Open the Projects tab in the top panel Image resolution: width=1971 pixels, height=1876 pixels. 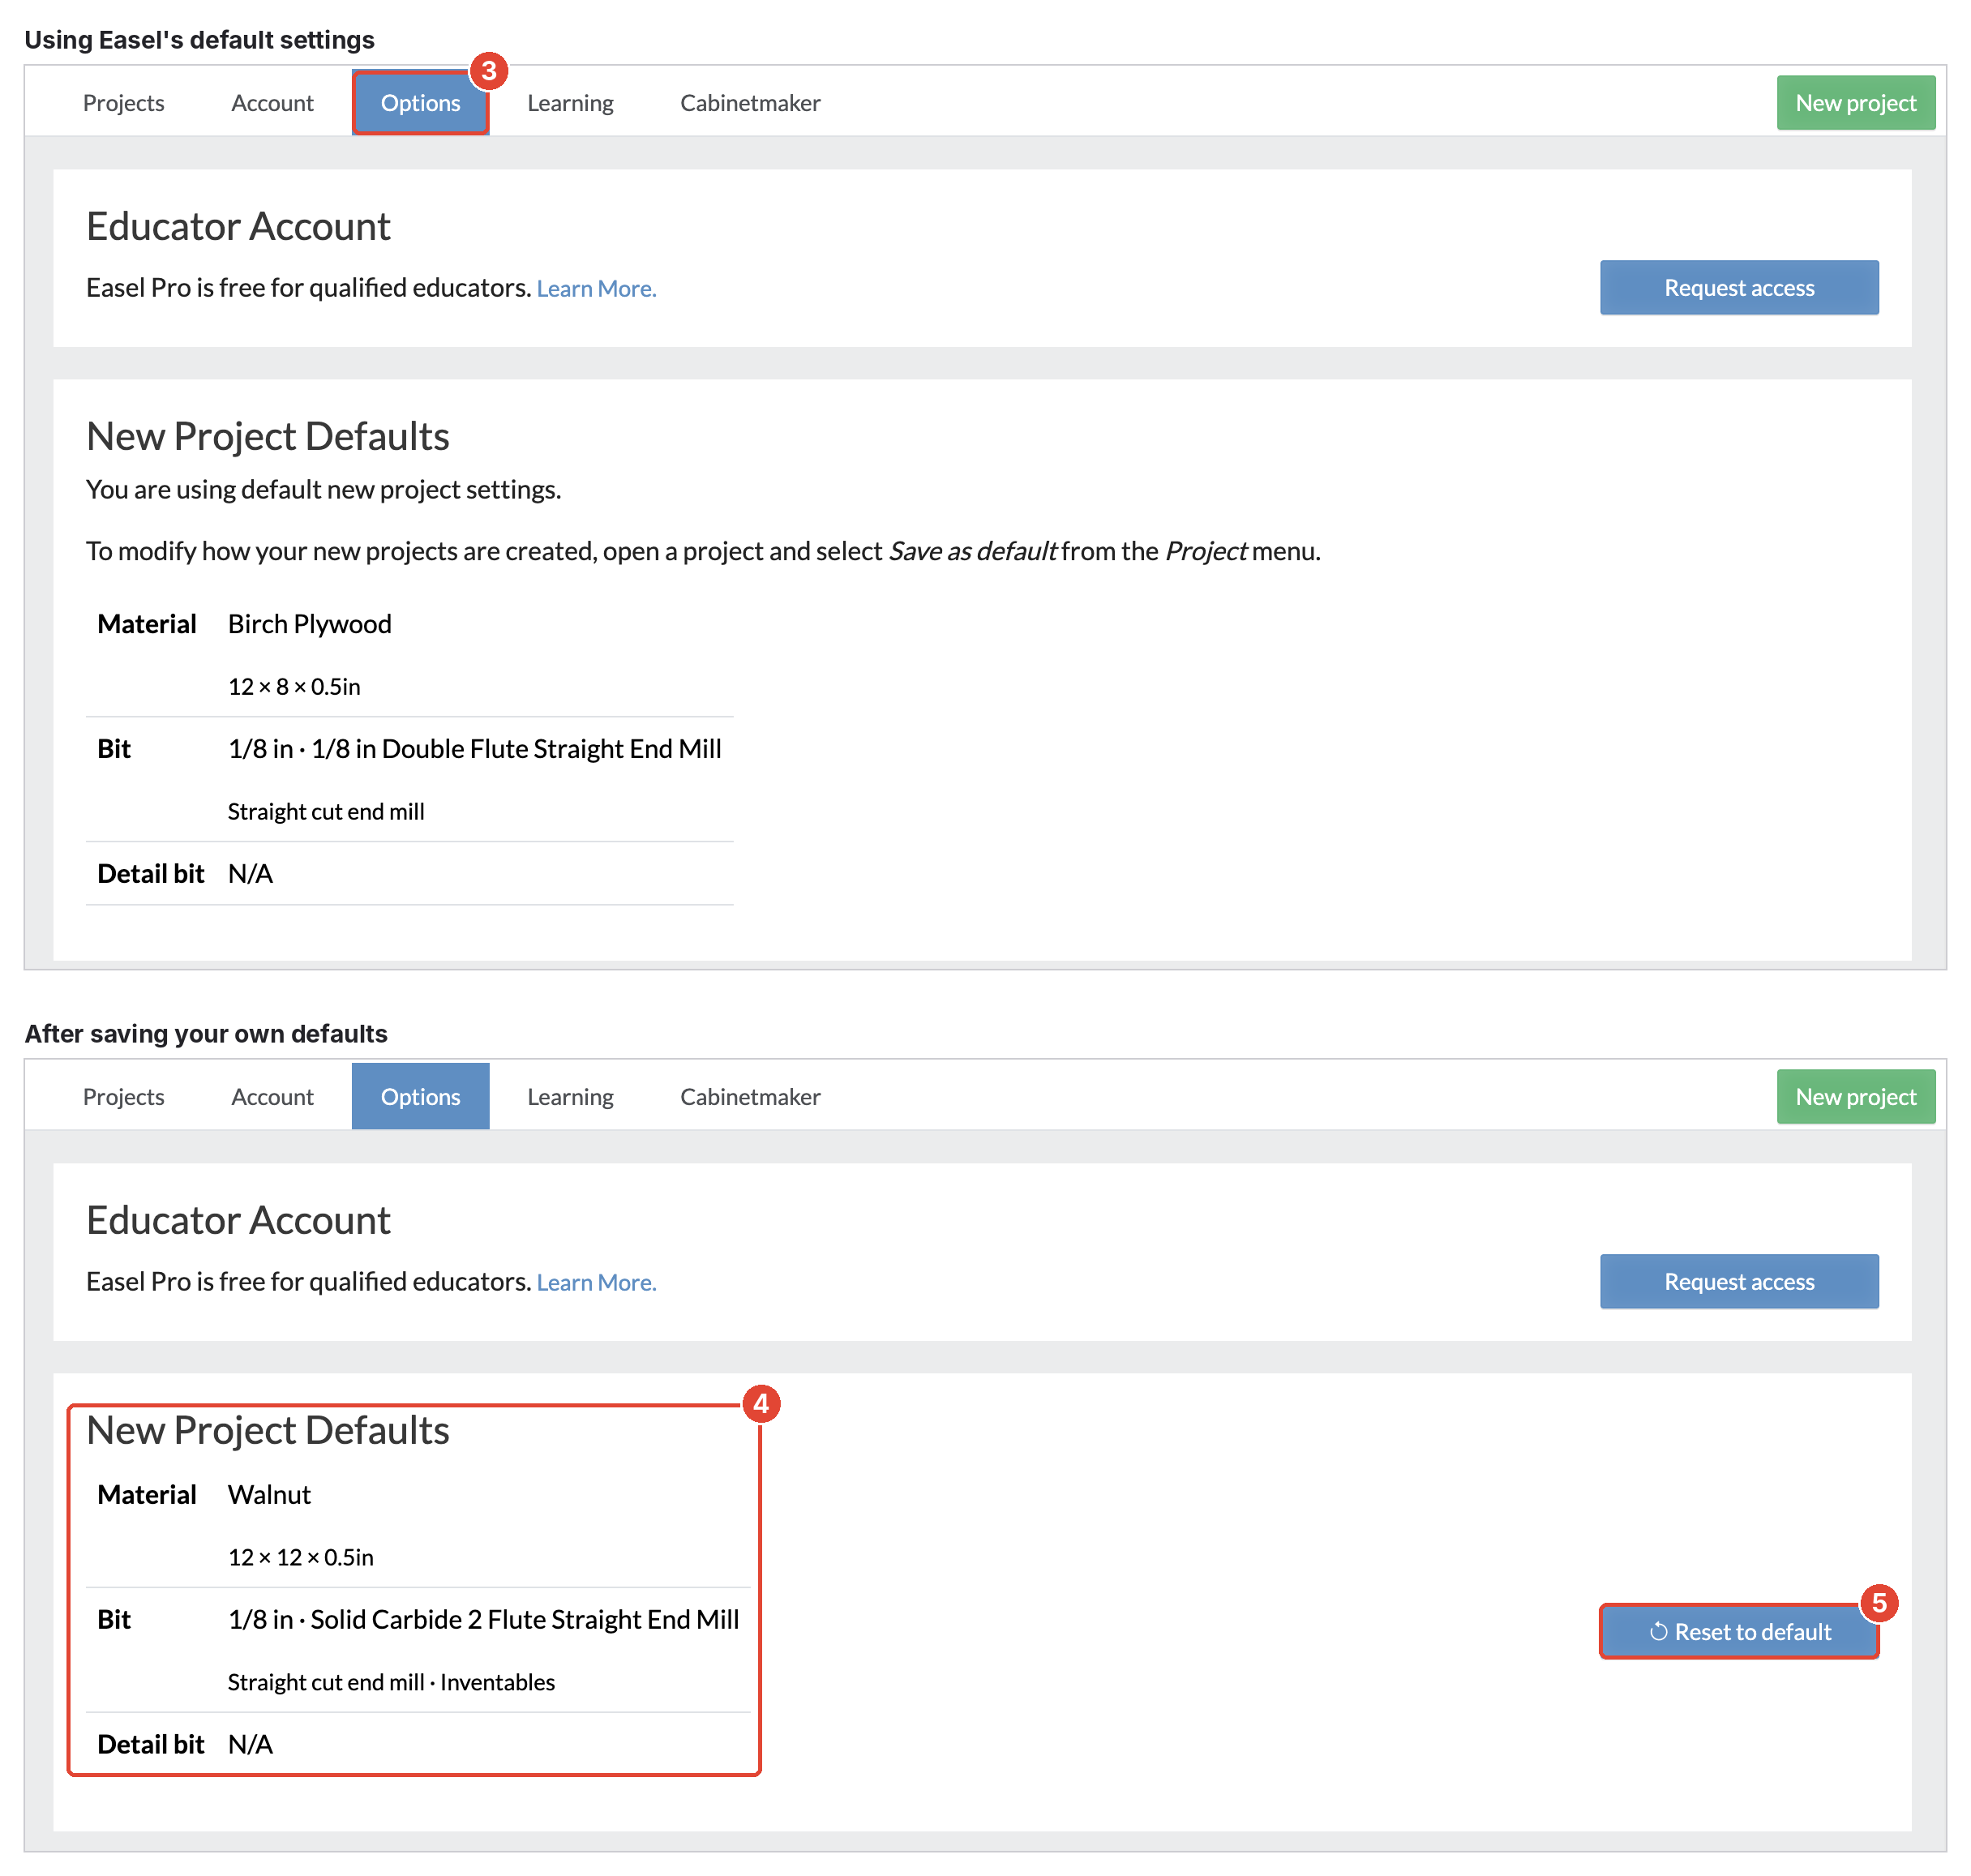coord(123,103)
